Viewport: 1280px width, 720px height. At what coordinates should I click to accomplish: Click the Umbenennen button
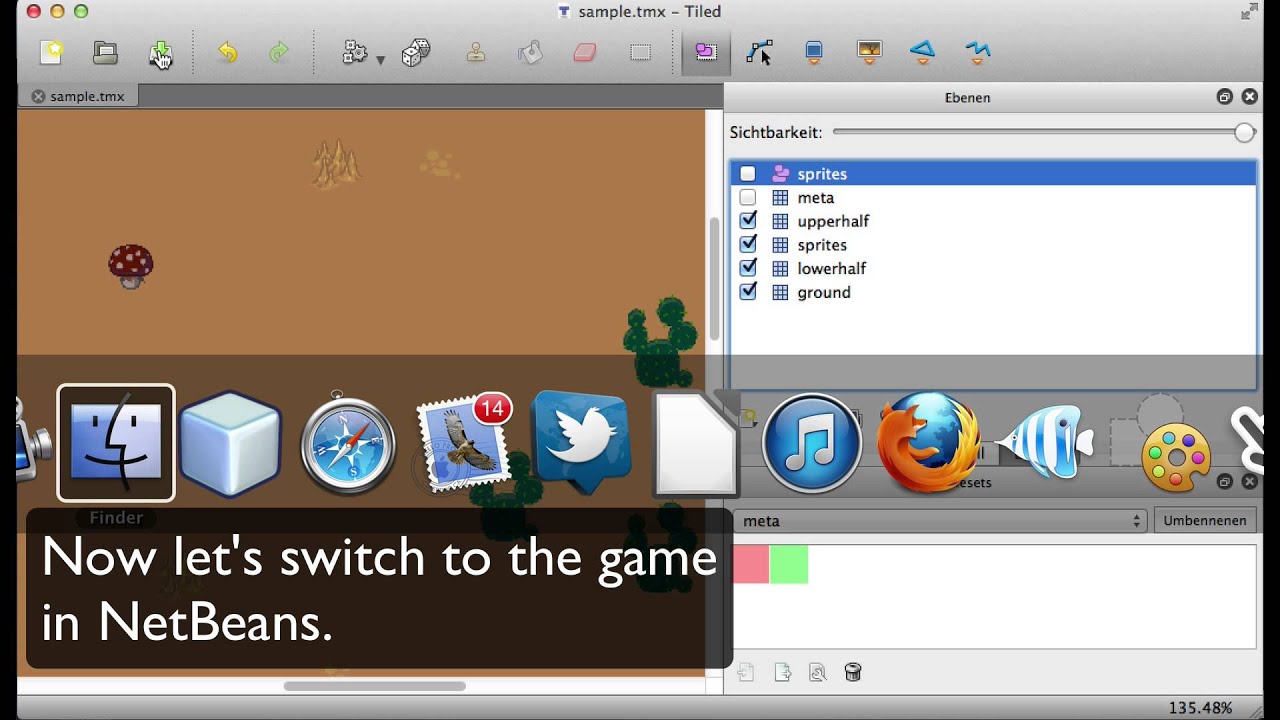(x=1205, y=521)
